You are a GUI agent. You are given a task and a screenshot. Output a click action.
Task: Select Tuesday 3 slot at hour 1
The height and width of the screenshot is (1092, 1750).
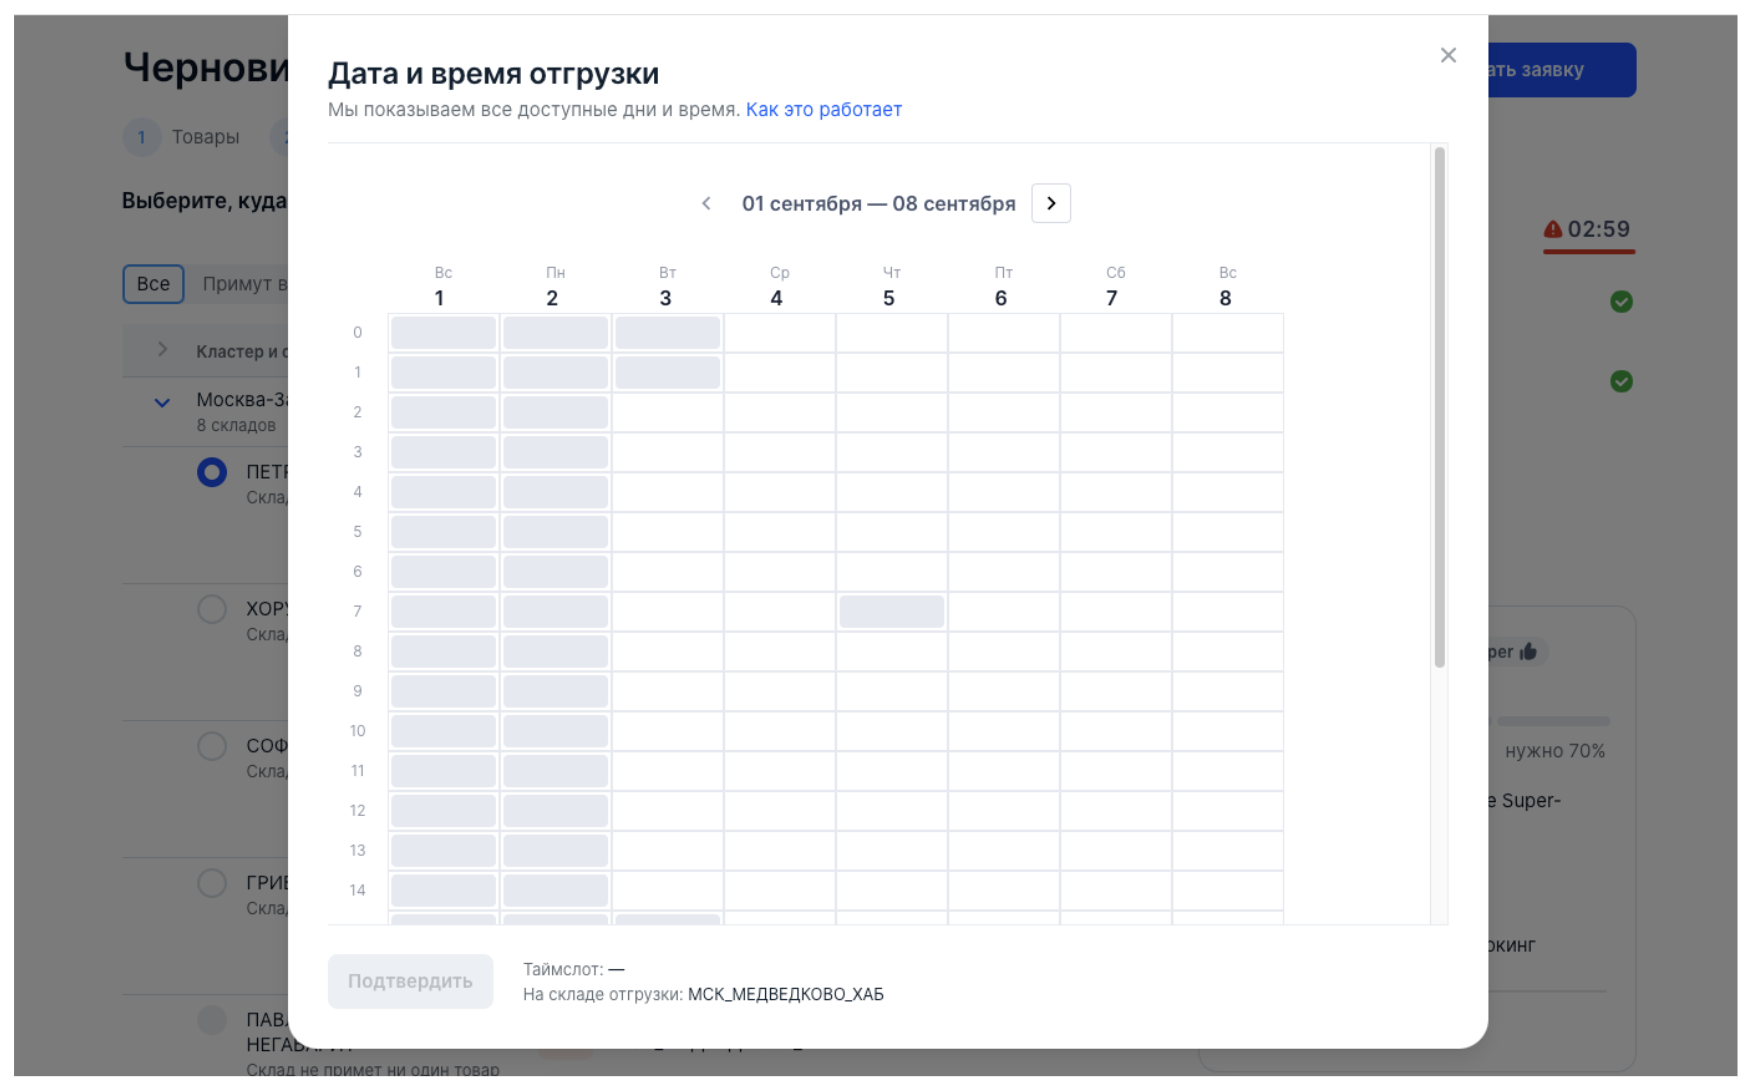click(x=668, y=372)
